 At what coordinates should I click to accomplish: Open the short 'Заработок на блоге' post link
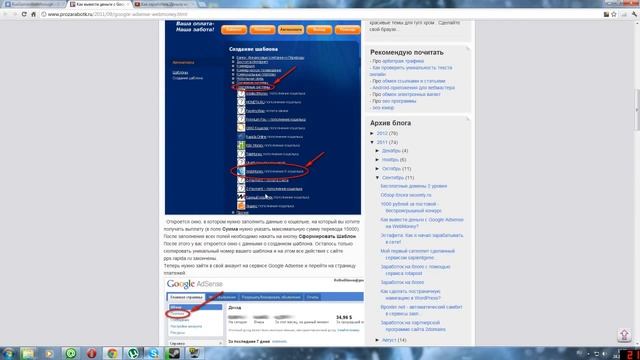pyautogui.click(x=402, y=282)
